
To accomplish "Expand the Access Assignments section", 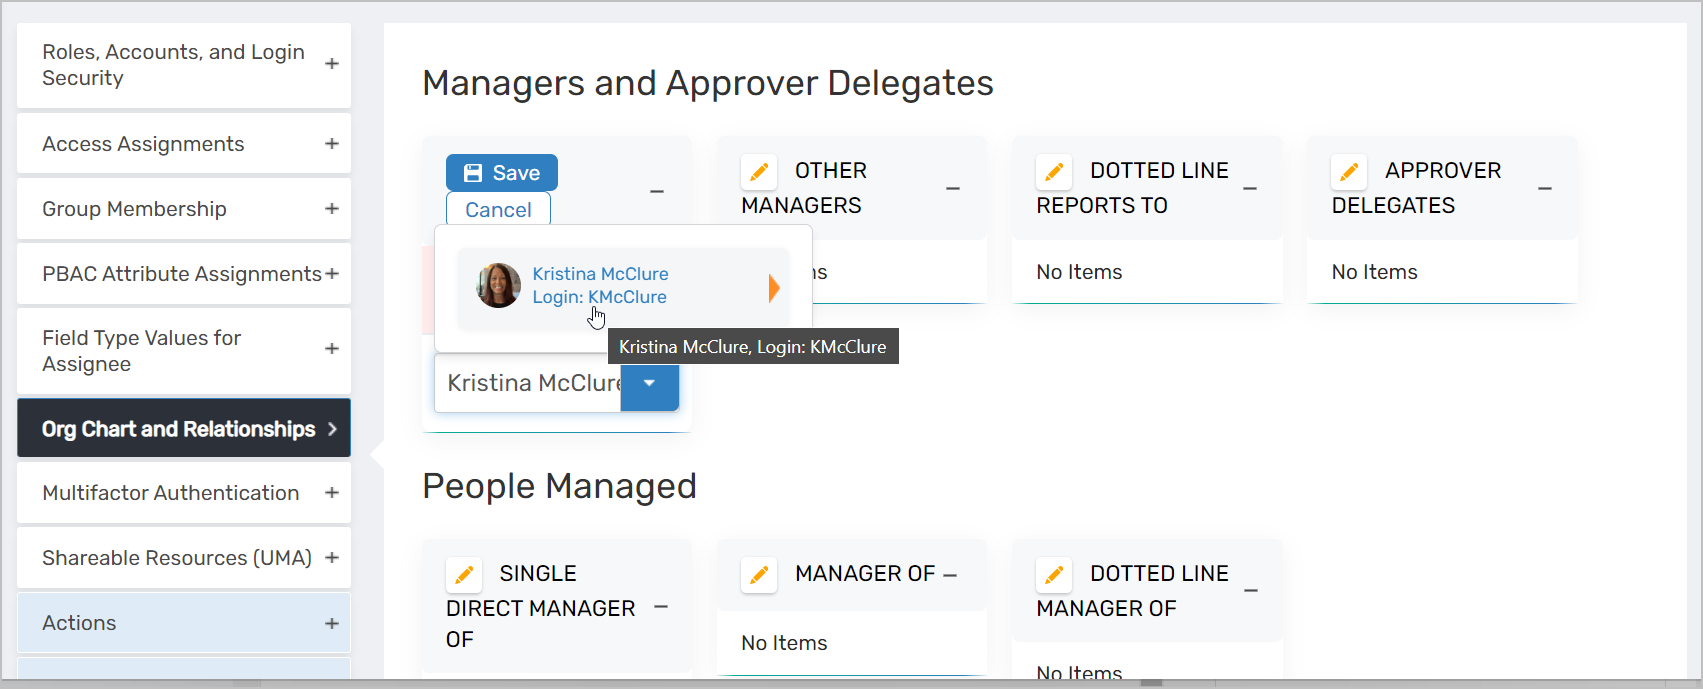I will pyautogui.click(x=332, y=144).
